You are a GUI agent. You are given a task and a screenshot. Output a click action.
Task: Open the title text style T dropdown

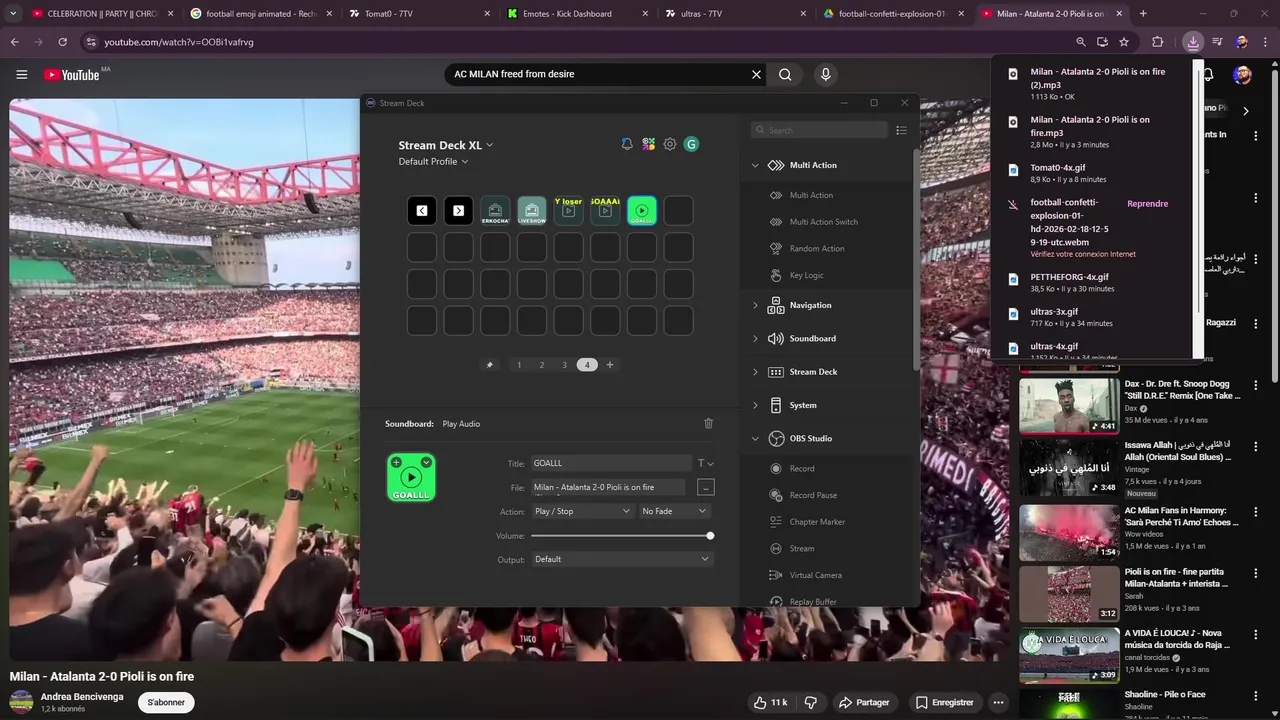coord(705,463)
